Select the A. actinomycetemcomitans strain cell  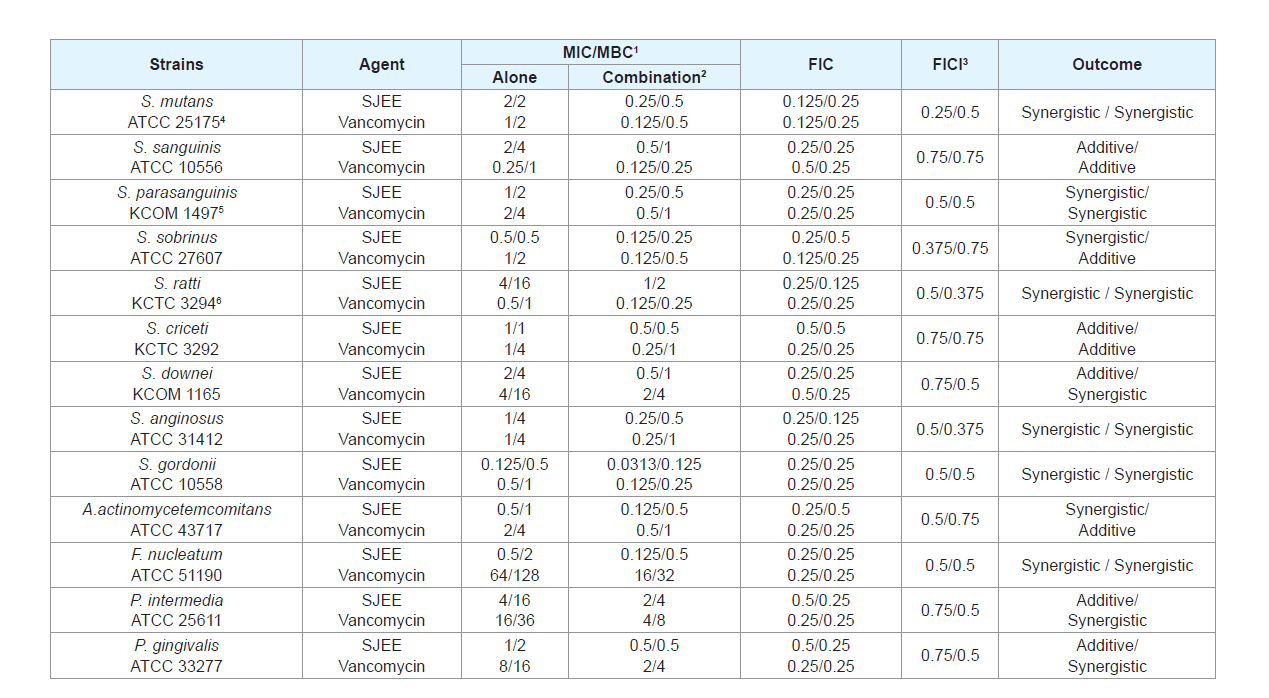[x=176, y=520]
